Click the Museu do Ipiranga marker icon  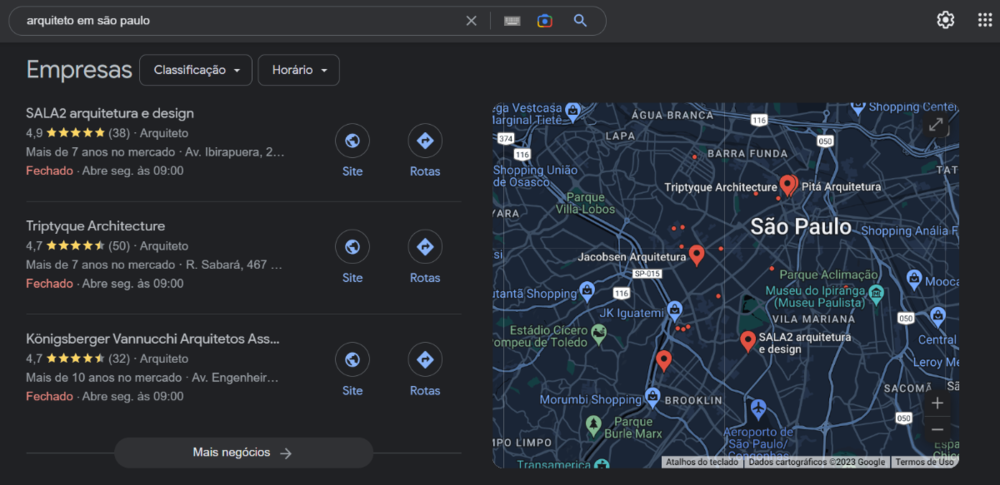click(x=876, y=294)
